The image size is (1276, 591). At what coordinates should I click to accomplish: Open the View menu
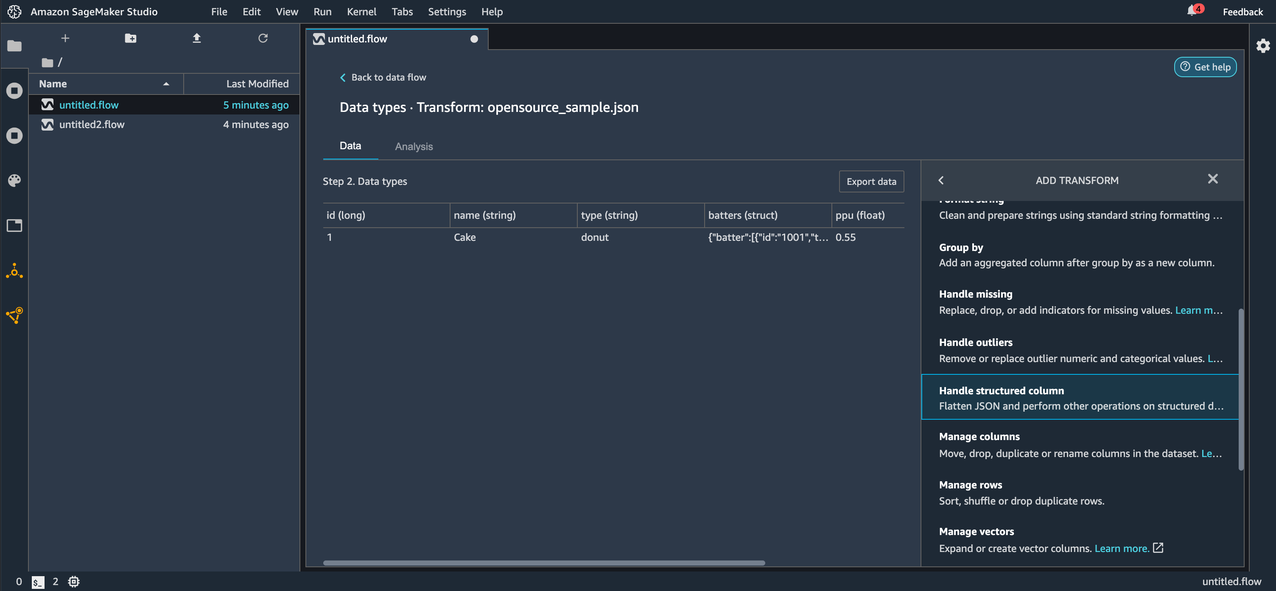[x=287, y=12]
